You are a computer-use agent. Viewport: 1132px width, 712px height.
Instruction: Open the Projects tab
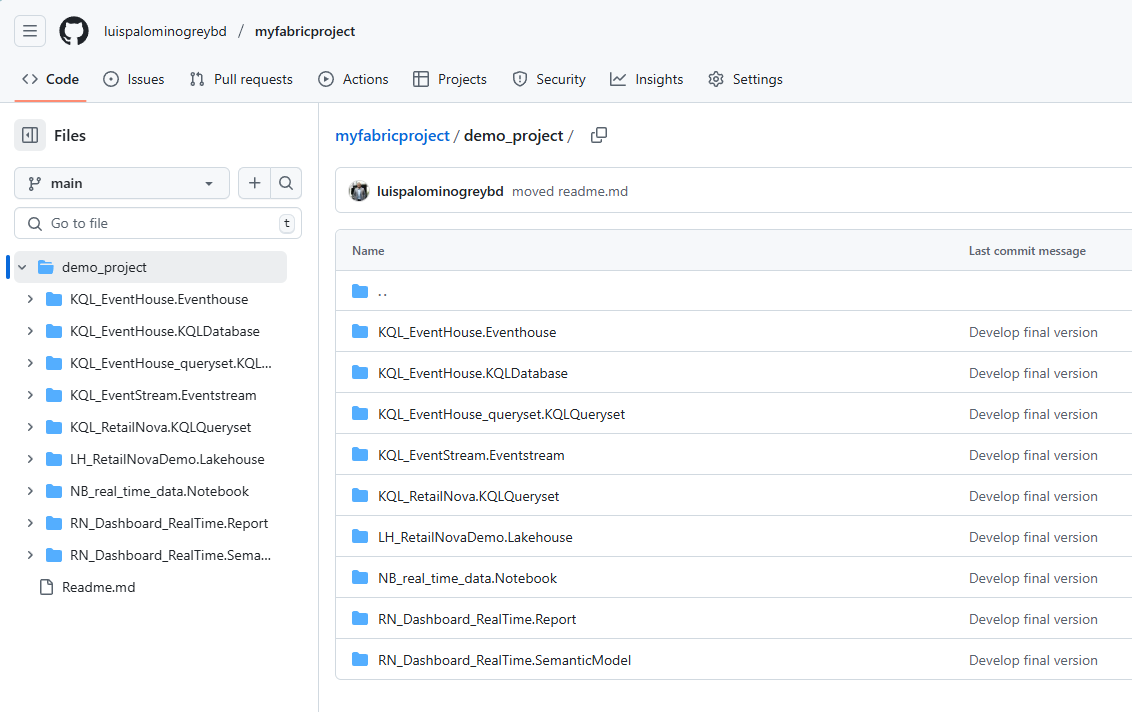click(x=450, y=79)
